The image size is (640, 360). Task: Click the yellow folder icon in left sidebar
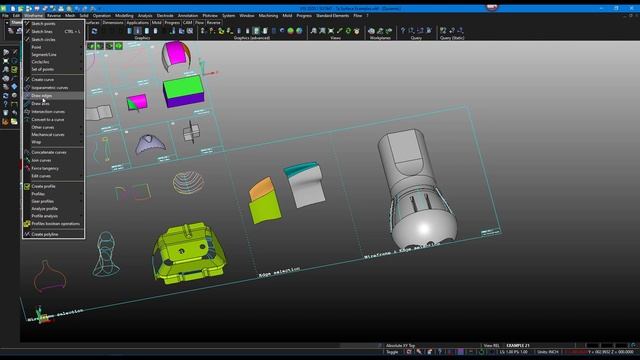[x=14, y=122]
